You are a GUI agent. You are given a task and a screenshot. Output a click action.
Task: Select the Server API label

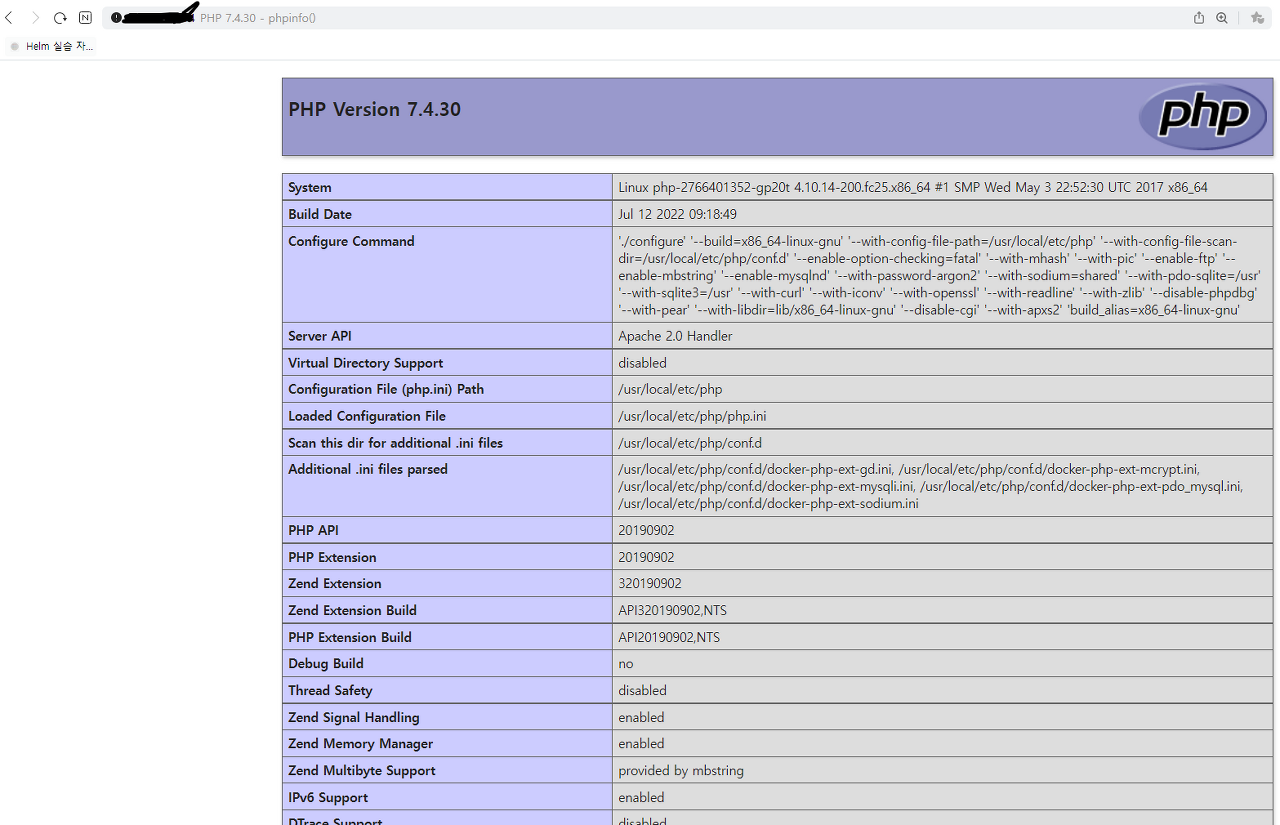pyautogui.click(x=320, y=336)
